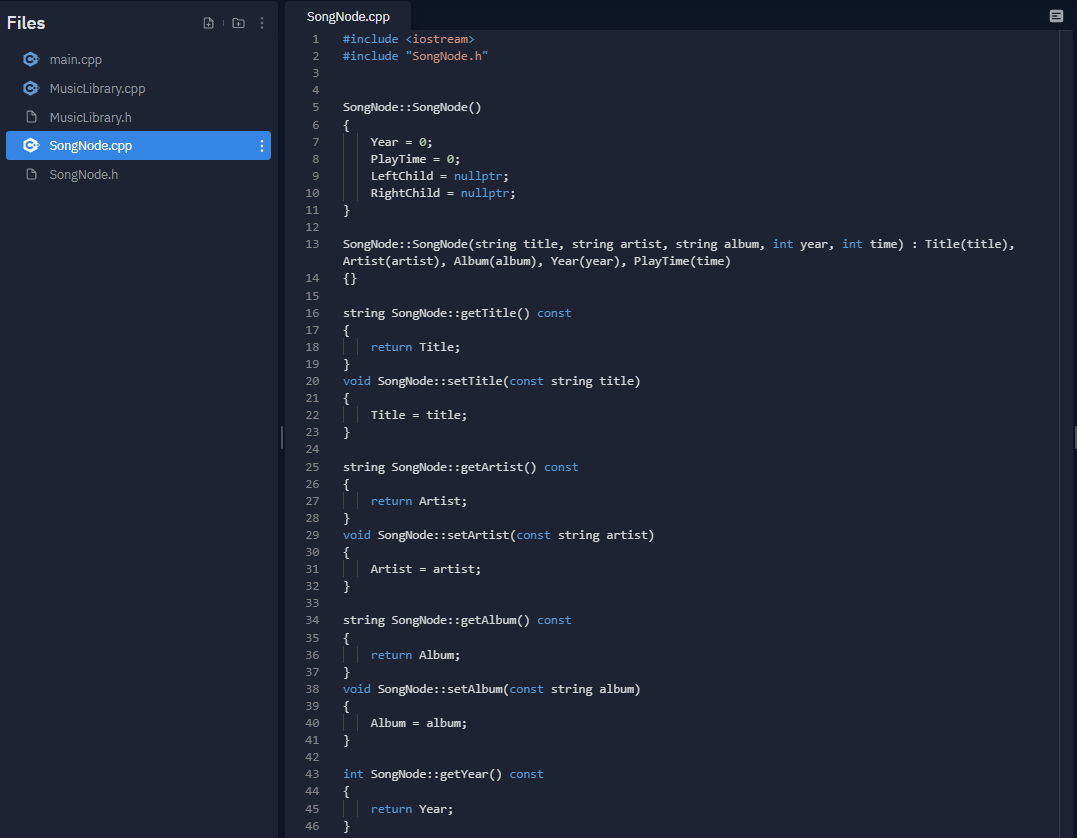Viewport: 1077px width, 838px height.
Task: Click the 'return Title;' statement
Action: 415,348
